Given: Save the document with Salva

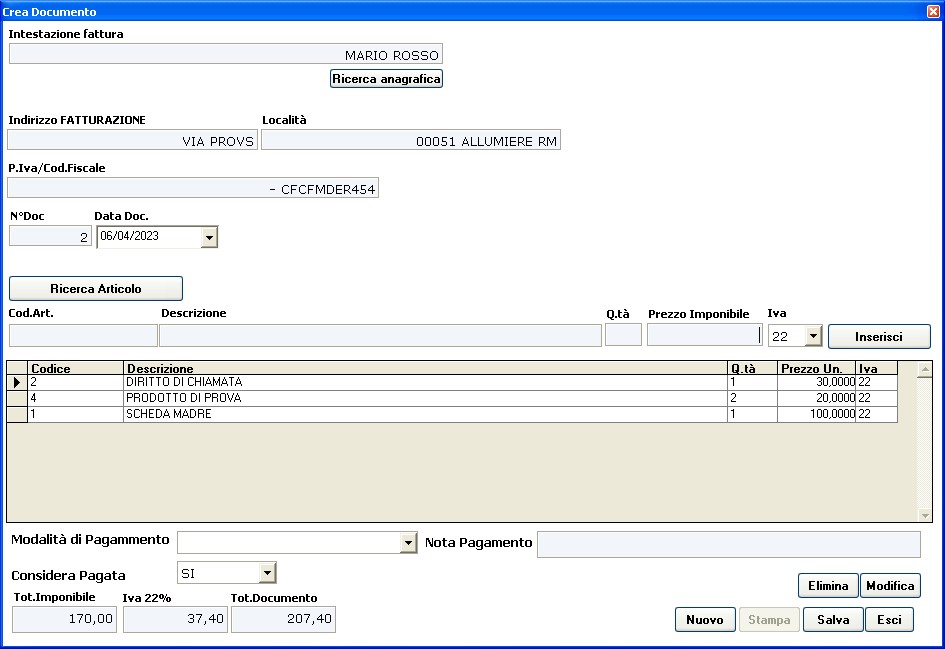Looking at the screenshot, I should click(833, 619).
